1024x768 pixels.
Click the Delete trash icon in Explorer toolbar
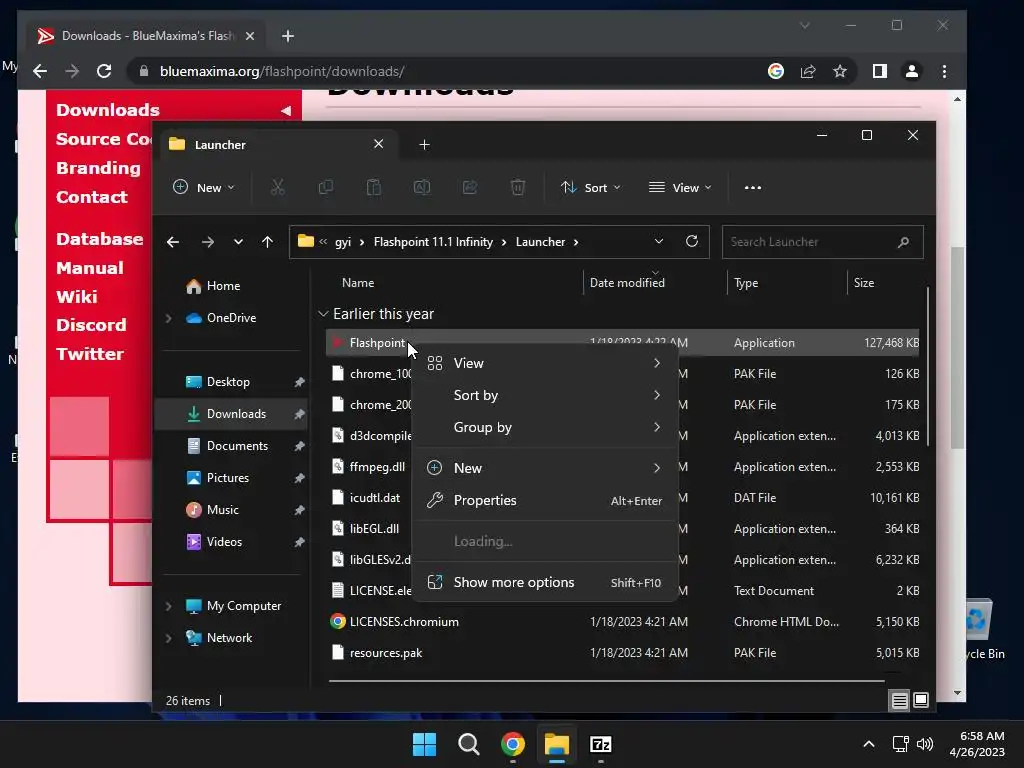click(x=518, y=187)
